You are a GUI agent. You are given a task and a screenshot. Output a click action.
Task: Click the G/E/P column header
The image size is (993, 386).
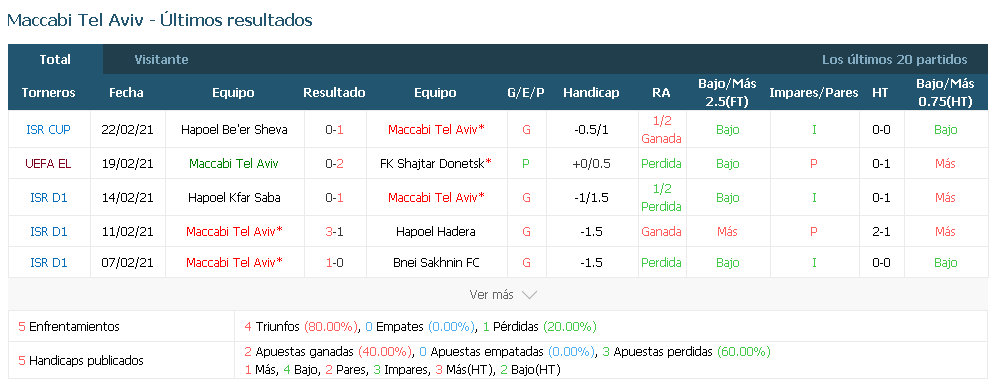point(526,92)
